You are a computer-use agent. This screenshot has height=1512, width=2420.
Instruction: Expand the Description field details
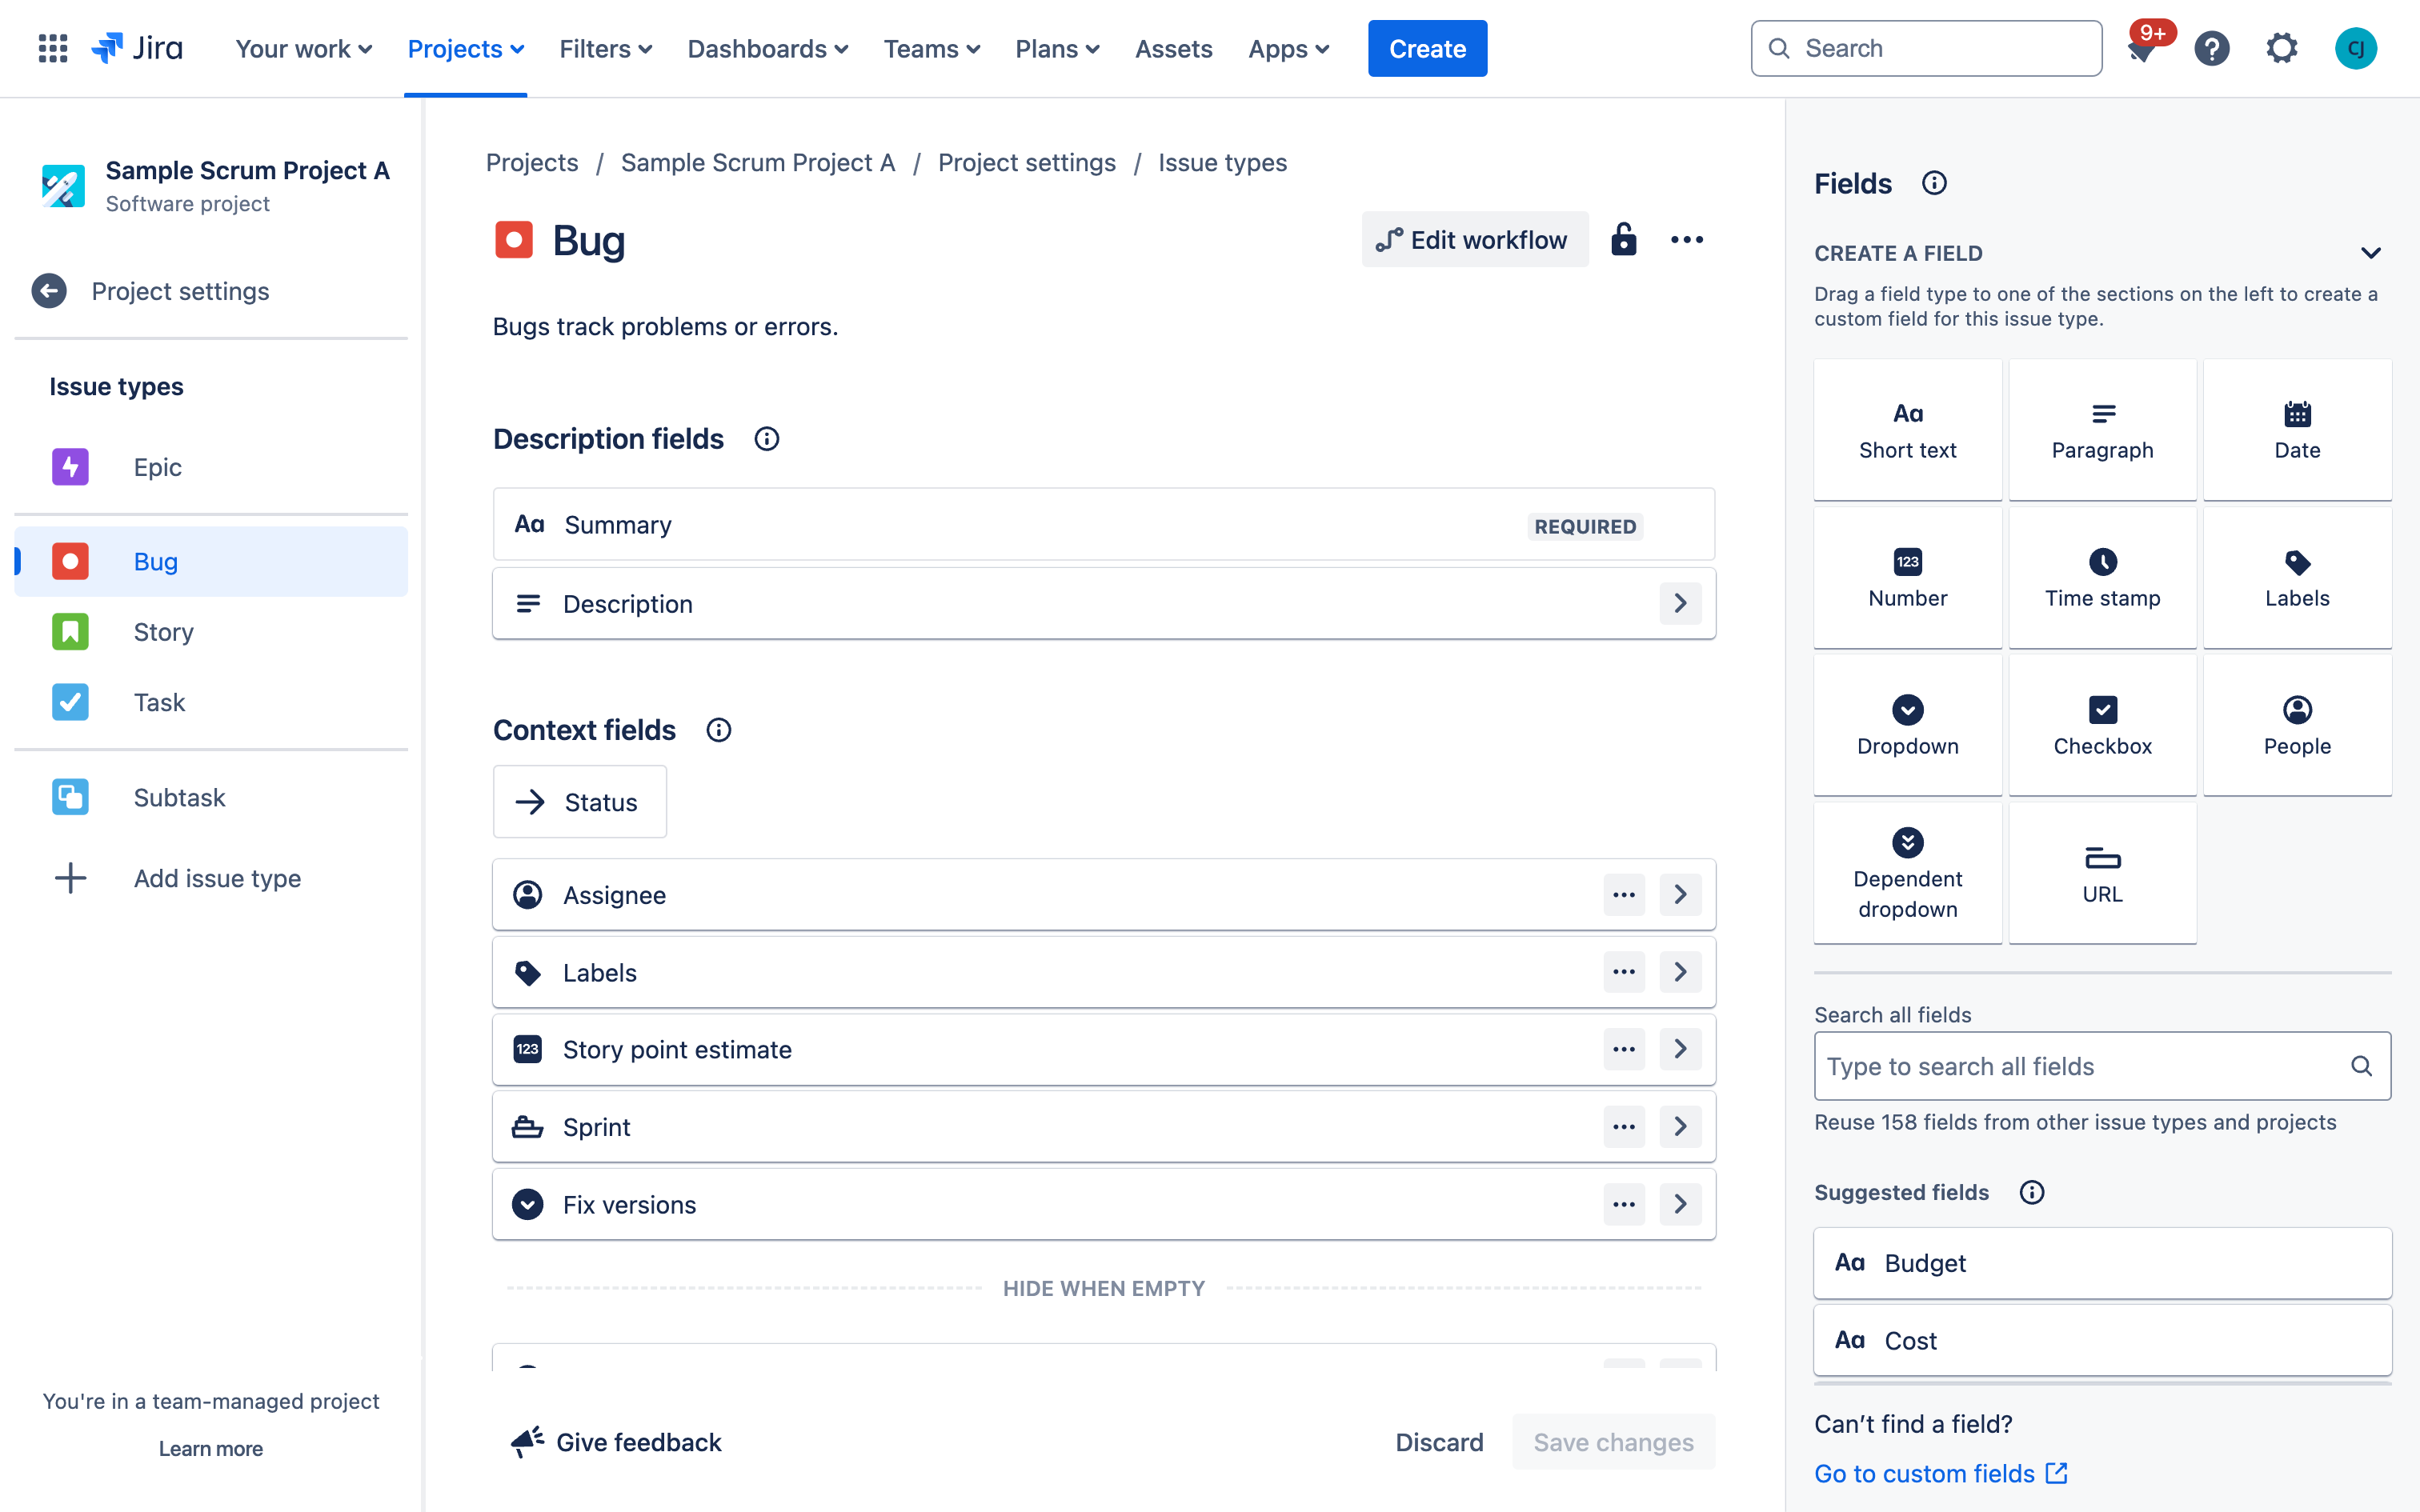[1680, 602]
